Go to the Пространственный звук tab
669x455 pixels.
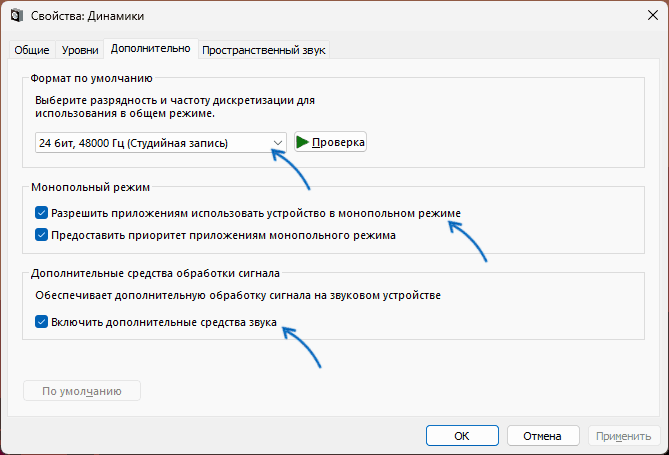pyautogui.click(x=264, y=50)
